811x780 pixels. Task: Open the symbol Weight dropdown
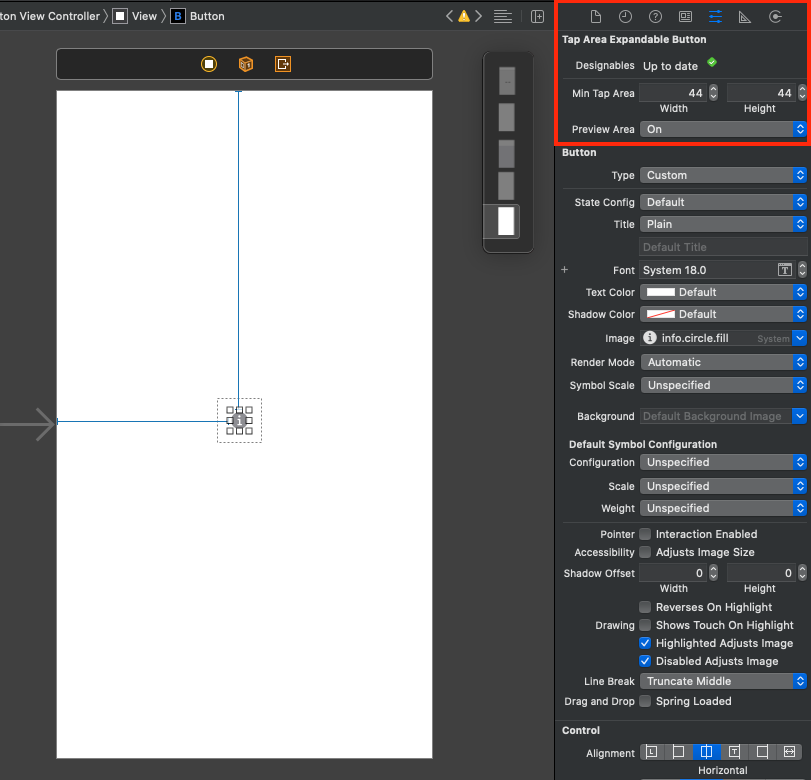coord(723,508)
